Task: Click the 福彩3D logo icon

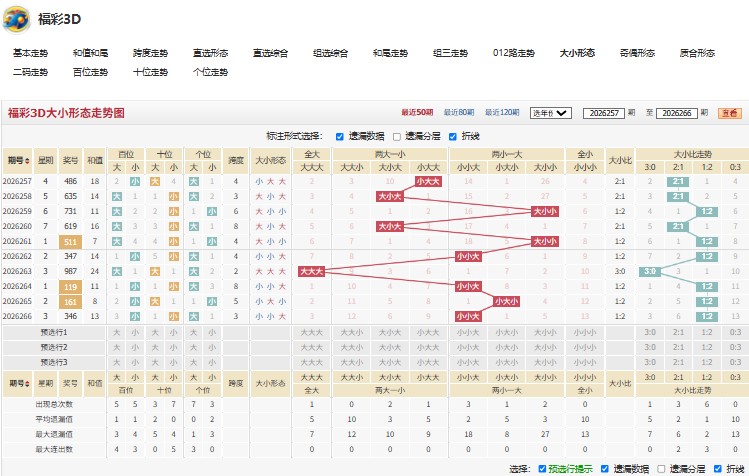Action: coord(16,20)
